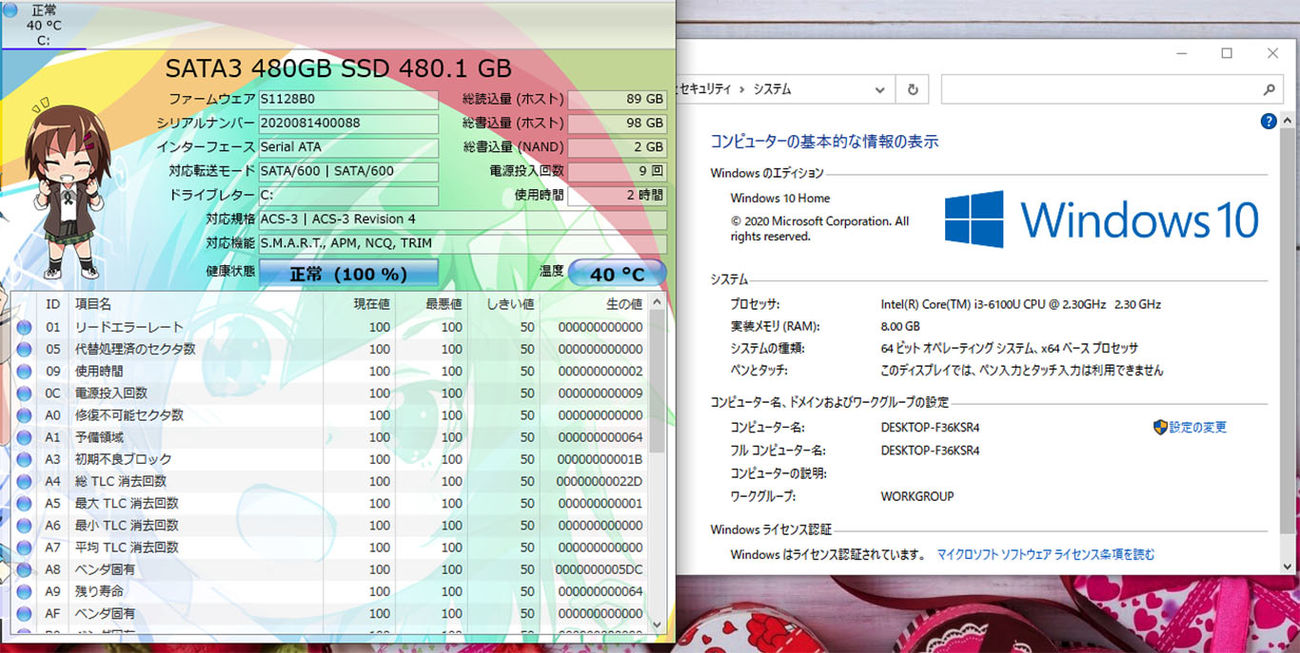Click the Windows 10 logo
Image resolution: width=1300 pixels, height=653 pixels.
pyautogui.click(x=1101, y=219)
